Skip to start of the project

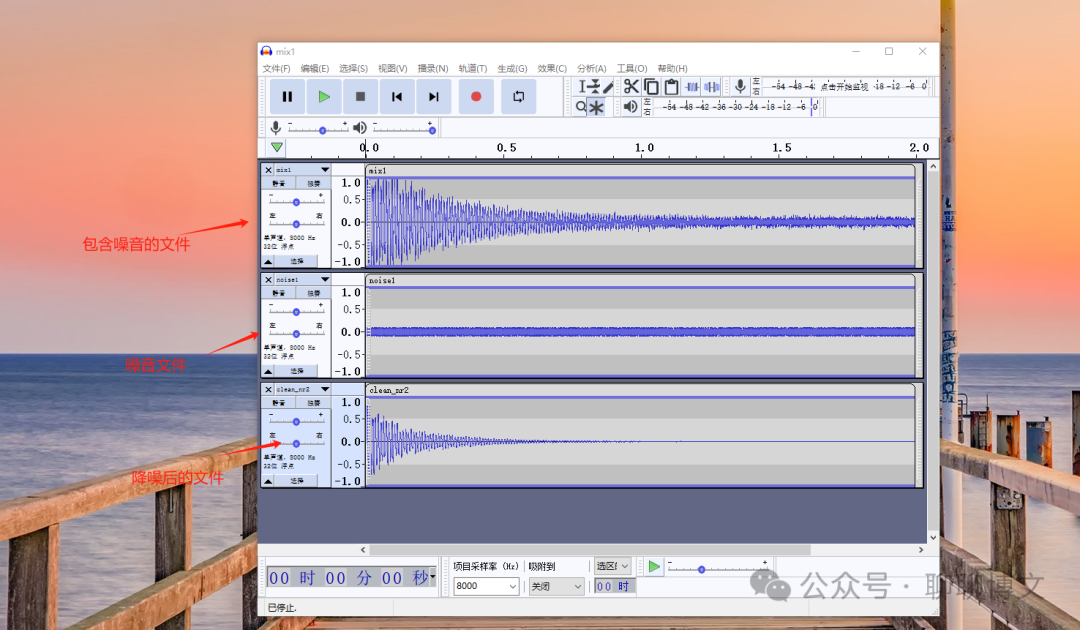point(397,97)
